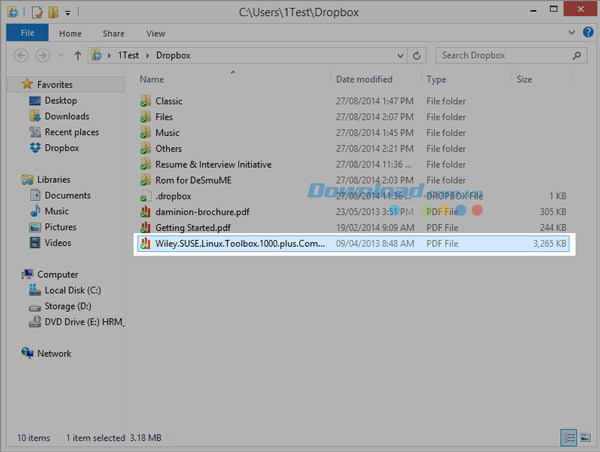
Task: Open the Help question mark icon
Action: (x=588, y=33)
